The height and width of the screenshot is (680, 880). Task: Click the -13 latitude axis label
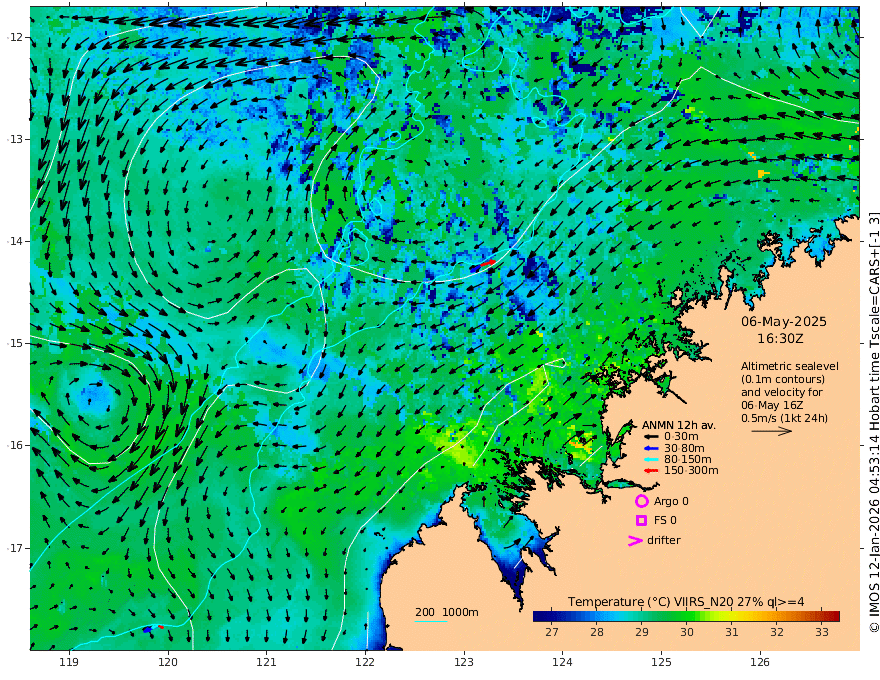pos(15,139)
